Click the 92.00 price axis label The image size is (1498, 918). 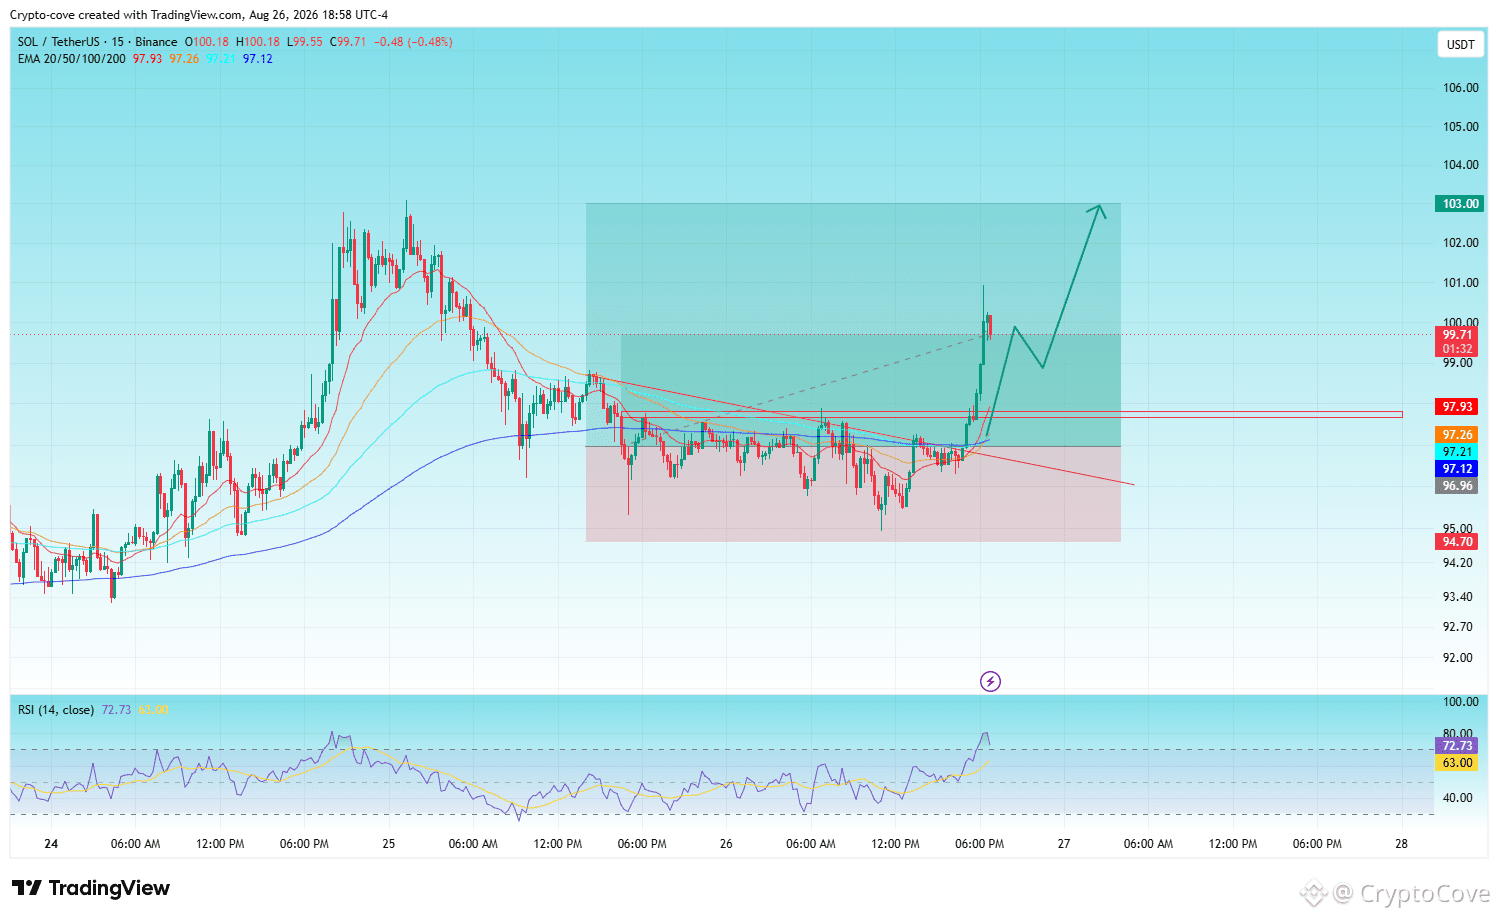tap(1457, 658)
